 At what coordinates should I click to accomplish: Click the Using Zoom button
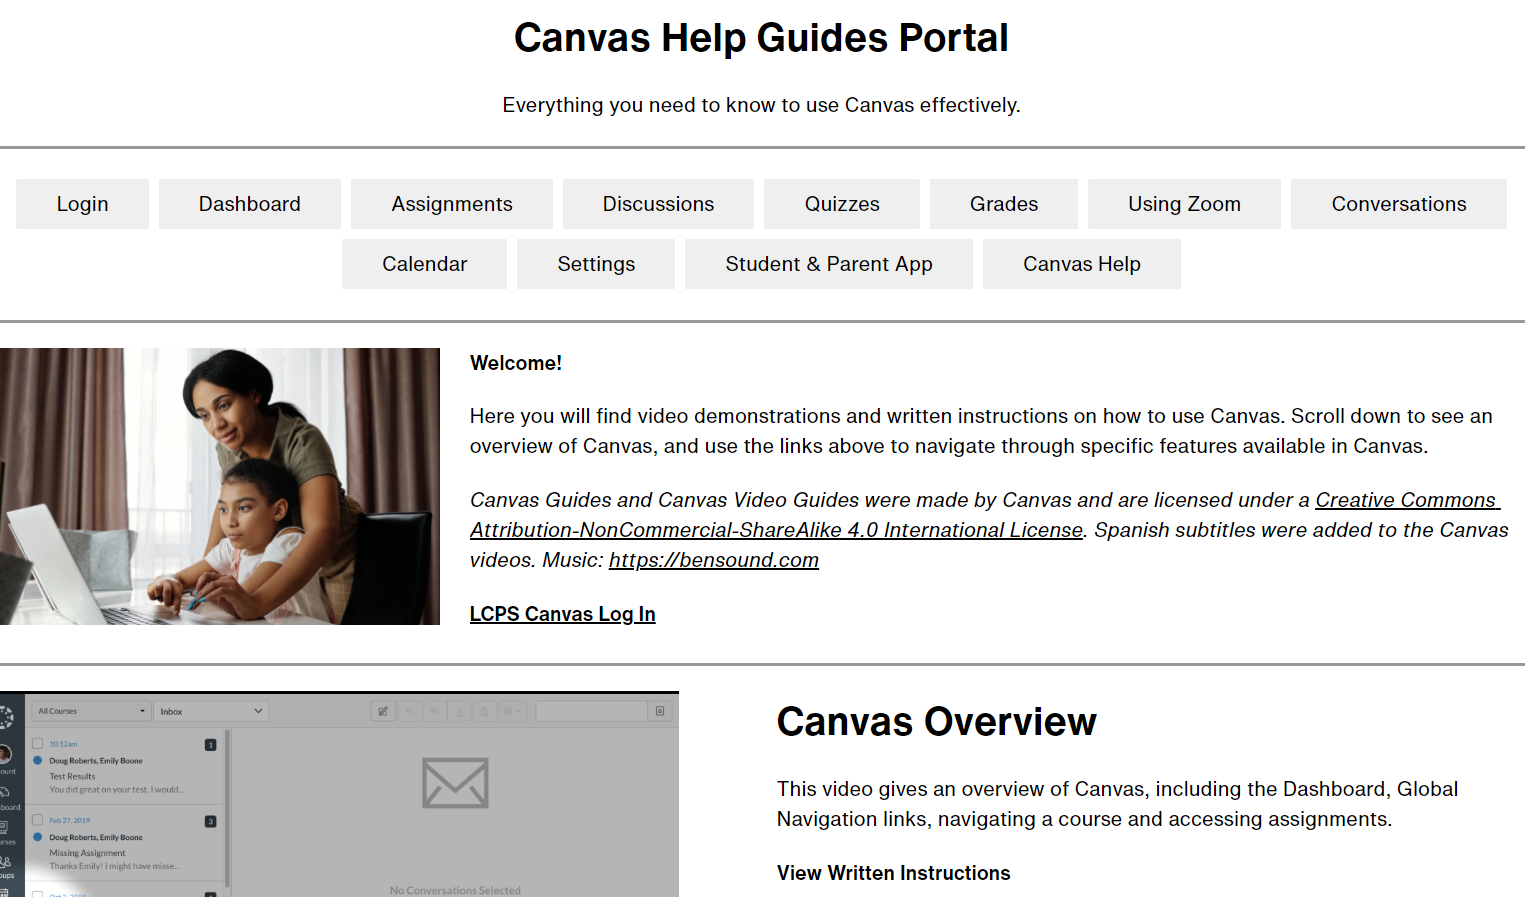point(1184,204)
